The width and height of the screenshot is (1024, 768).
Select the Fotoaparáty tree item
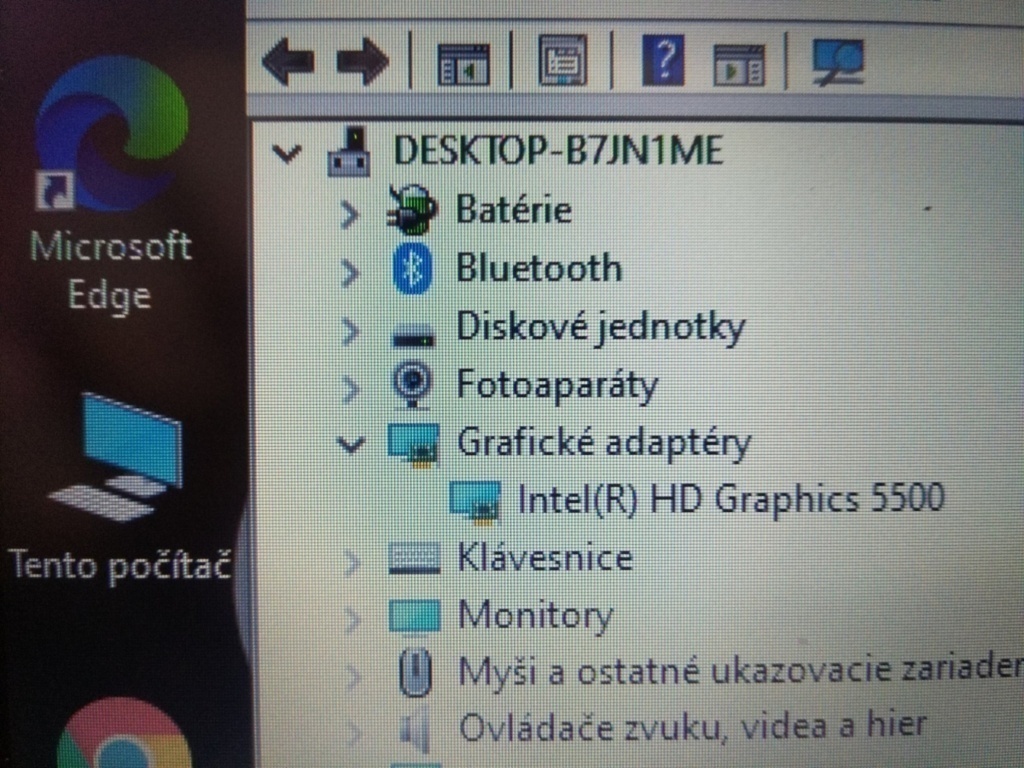[557, 385]
